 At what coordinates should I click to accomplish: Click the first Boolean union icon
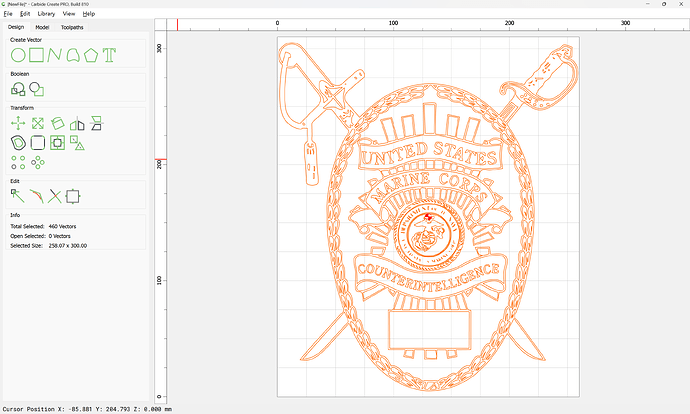[x=18, y=89]
